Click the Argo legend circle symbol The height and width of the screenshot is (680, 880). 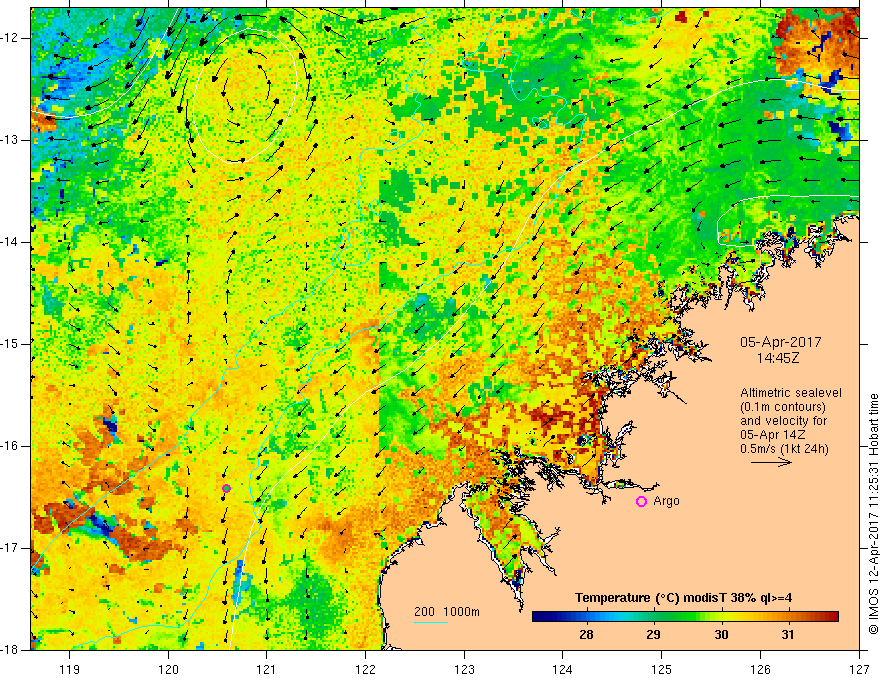coord(641,502)
